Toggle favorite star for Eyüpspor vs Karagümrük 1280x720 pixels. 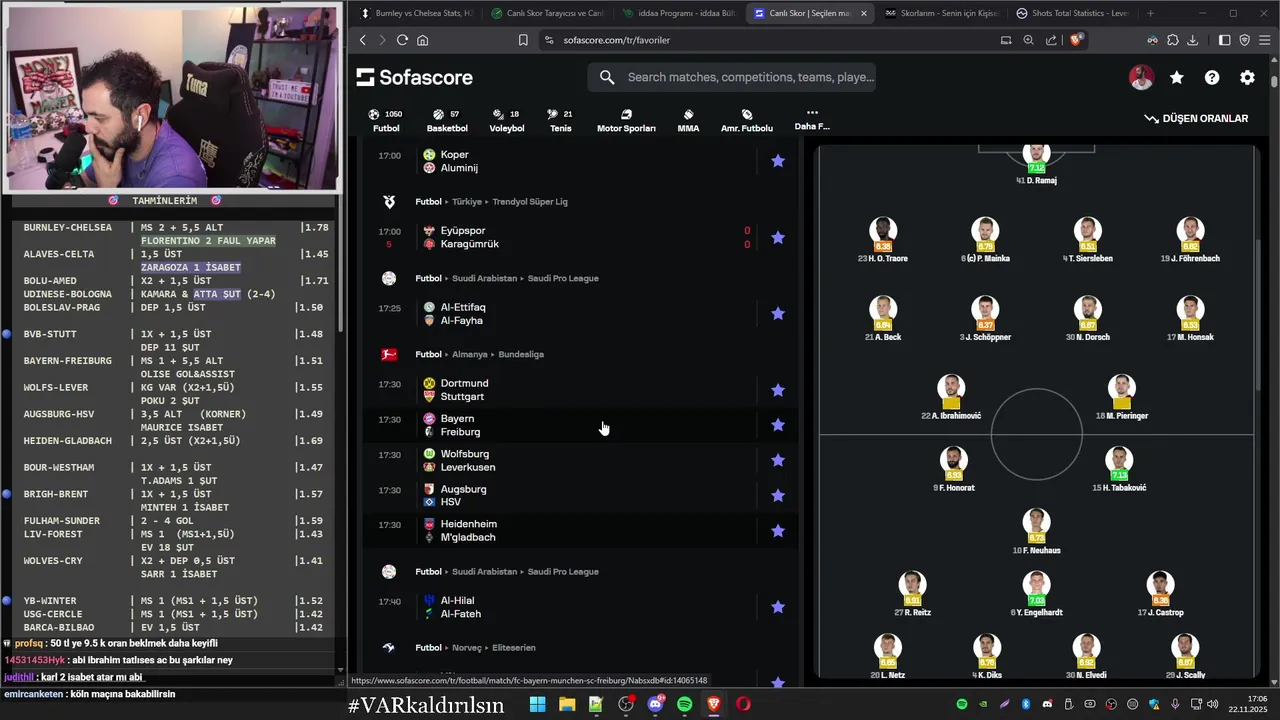(778, 238)
